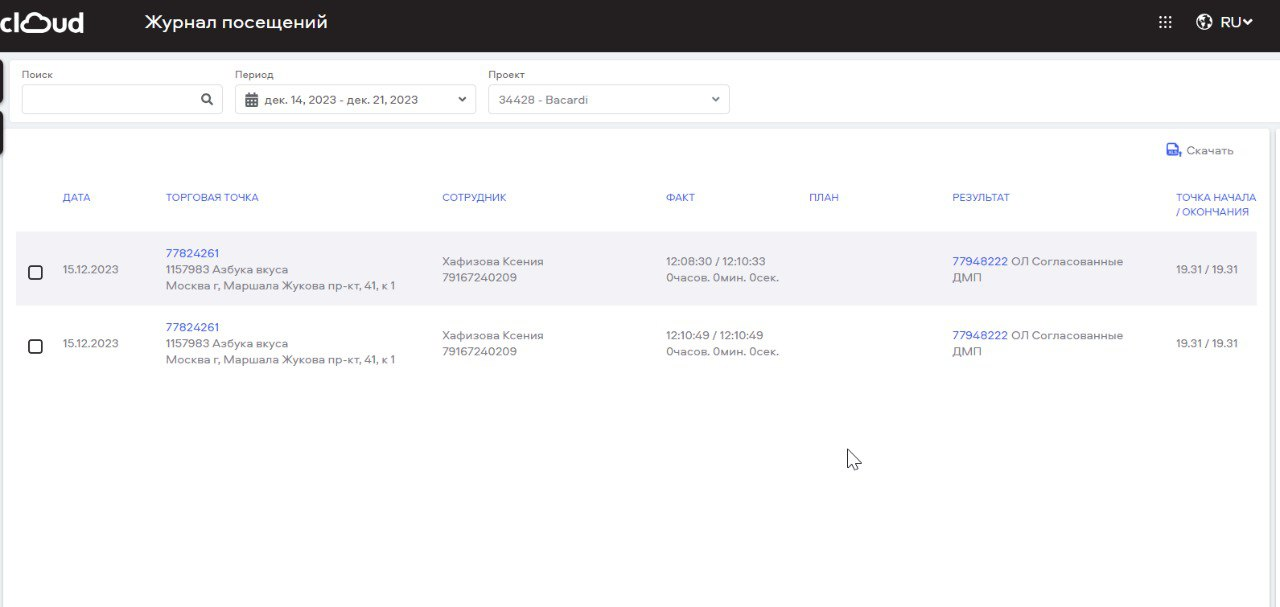Click the duration 0часов. 0мин. 0сек. in the 12:10:49 row

click(722, 351)
